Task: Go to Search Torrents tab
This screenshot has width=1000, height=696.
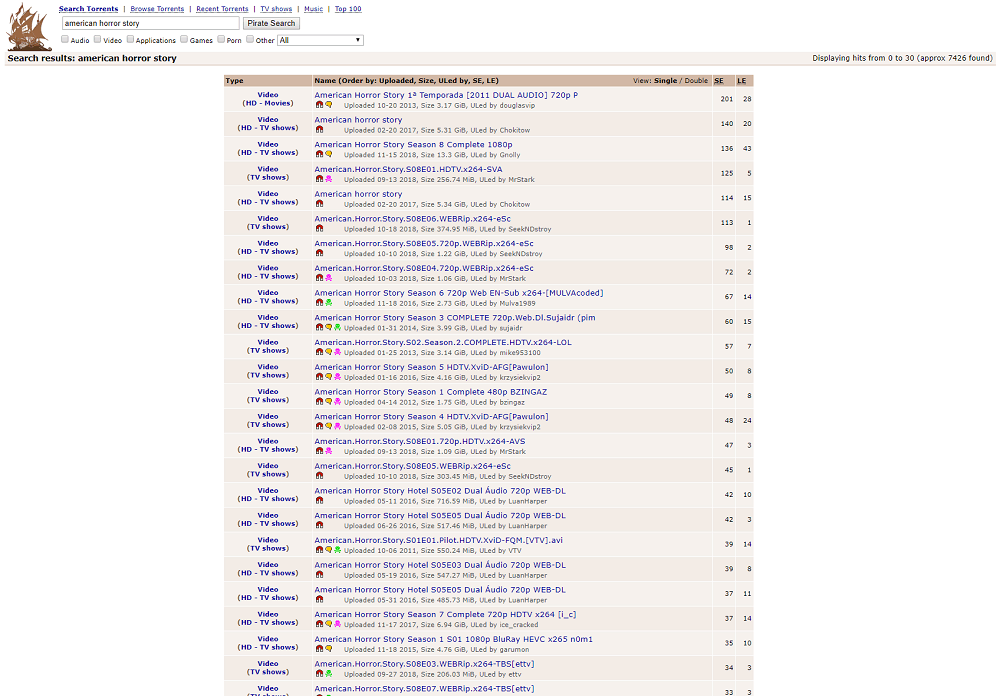Action: (89, 9)
